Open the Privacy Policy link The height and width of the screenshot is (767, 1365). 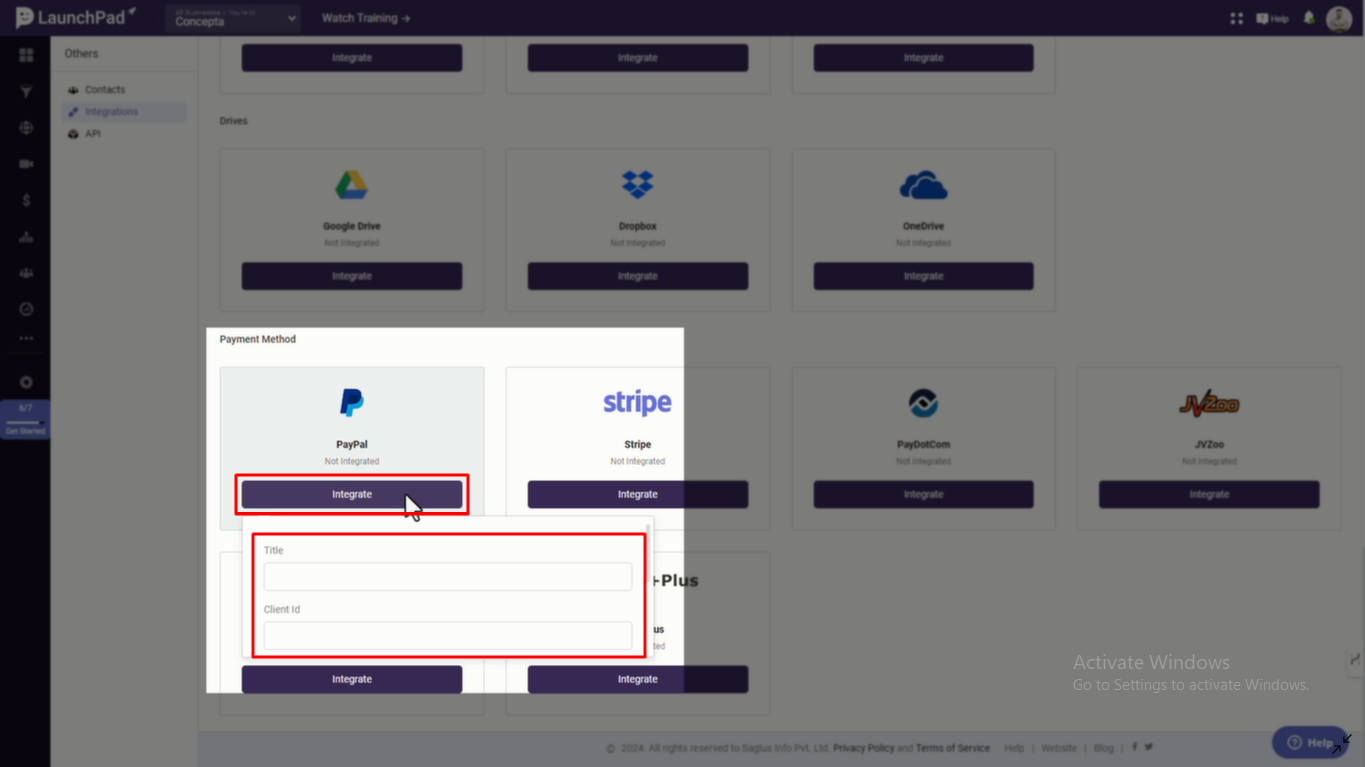coord(863,748)
